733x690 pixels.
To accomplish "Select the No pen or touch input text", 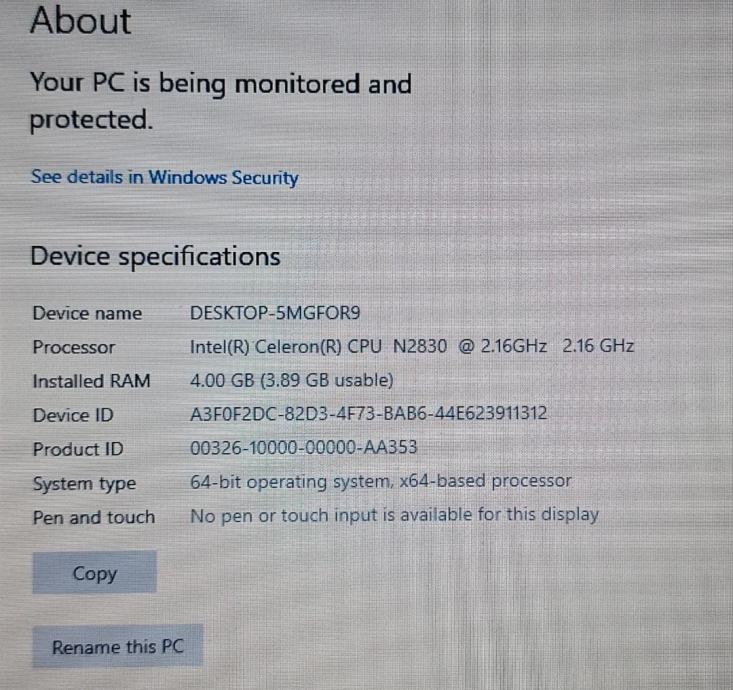I will coord(394,516).
